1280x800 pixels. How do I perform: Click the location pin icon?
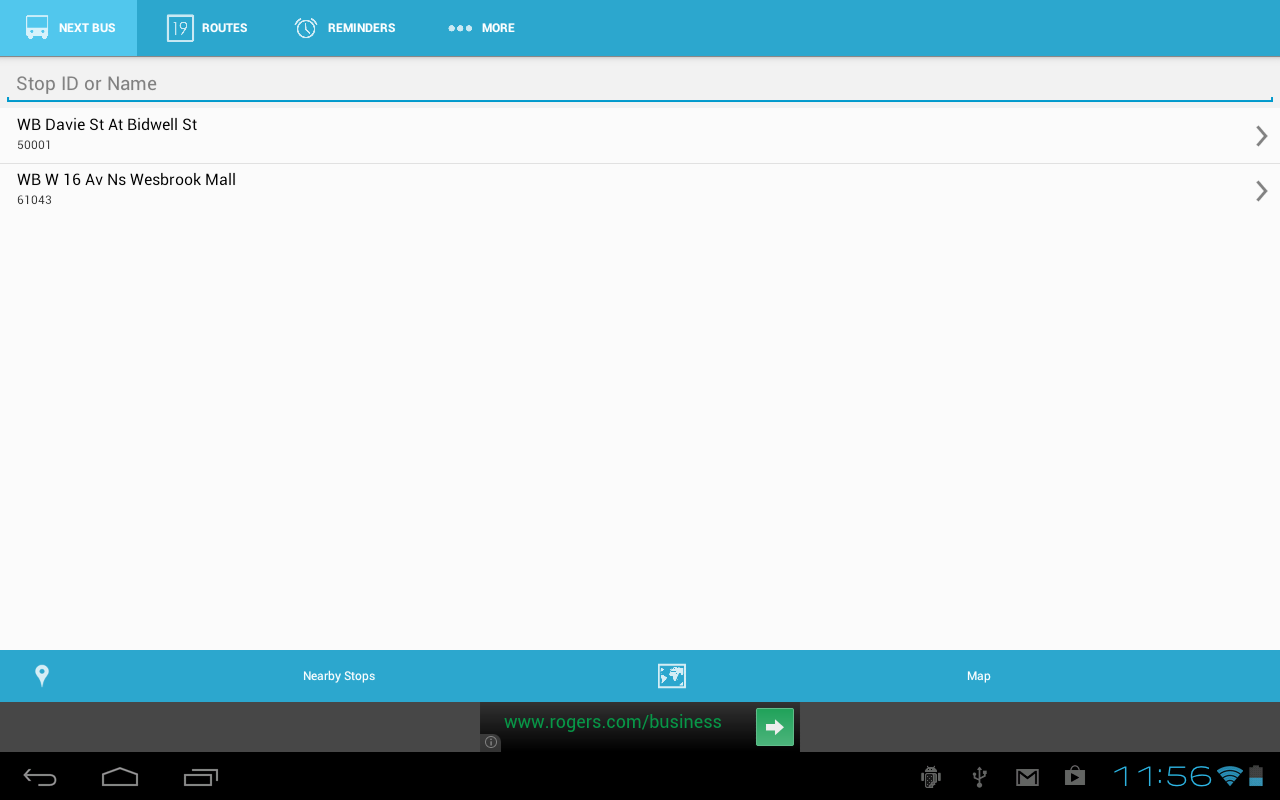point(42,676)
